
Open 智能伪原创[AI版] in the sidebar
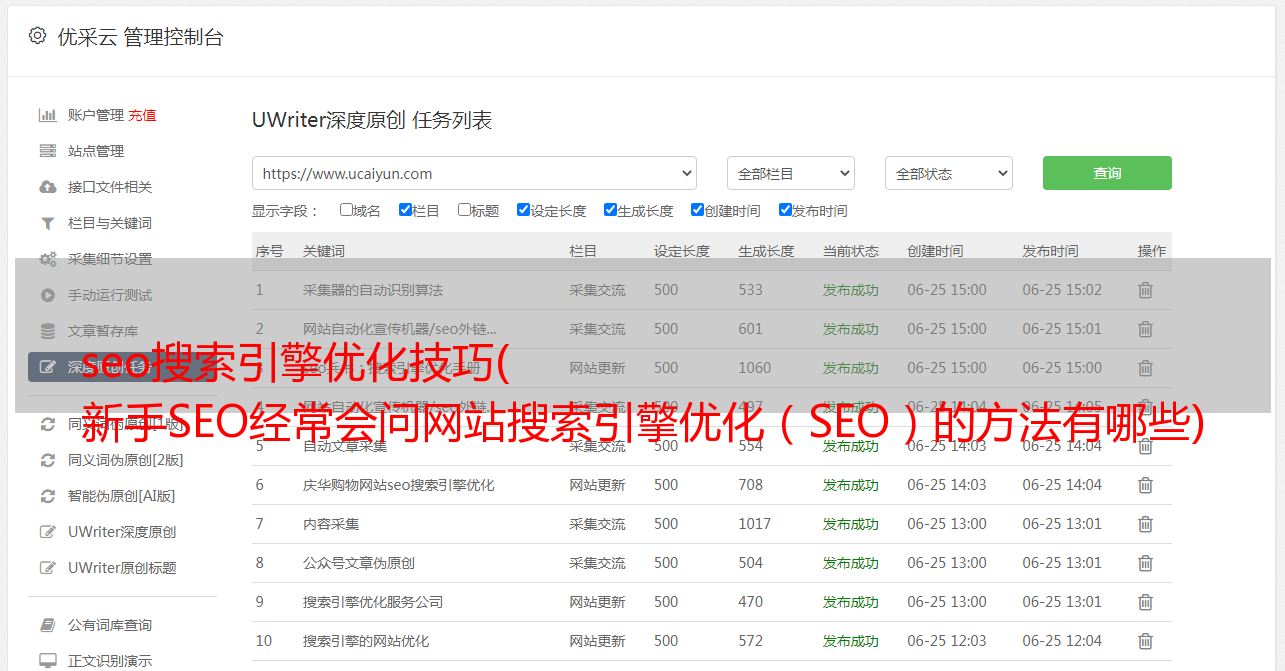pos(121,496)
